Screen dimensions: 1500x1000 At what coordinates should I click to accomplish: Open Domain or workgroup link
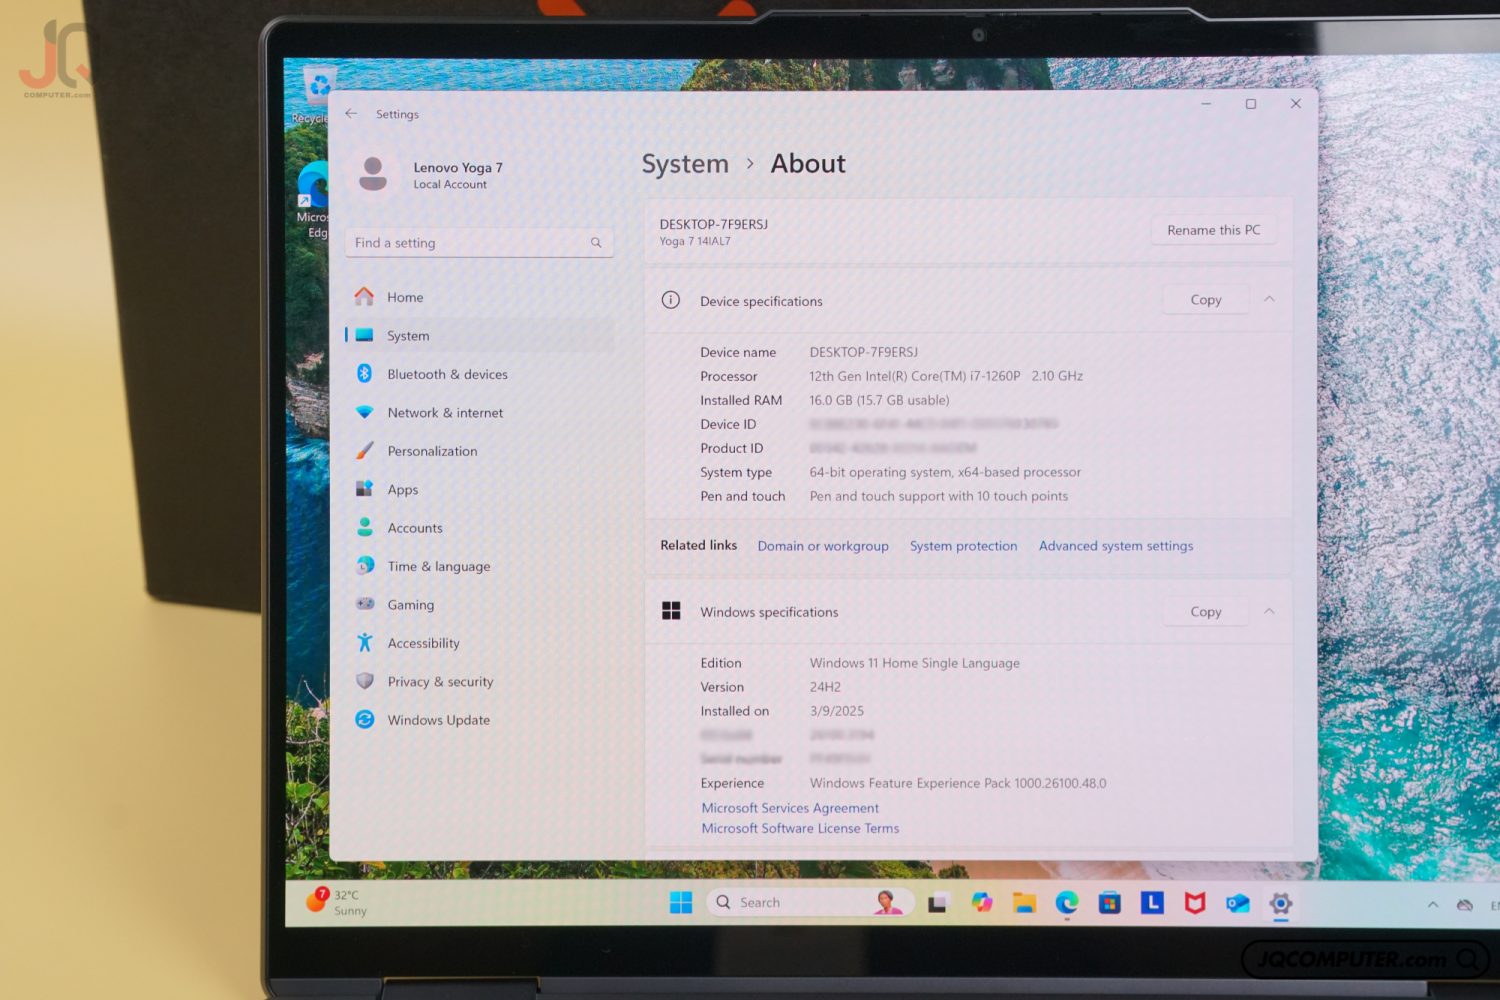coord(823,546)
